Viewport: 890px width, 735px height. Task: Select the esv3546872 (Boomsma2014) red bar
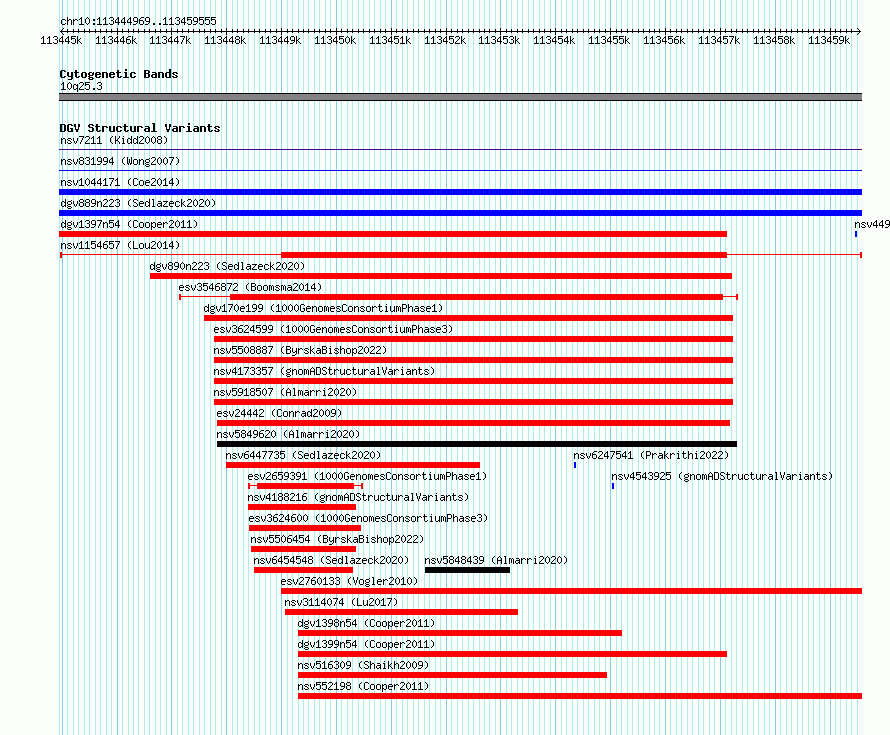[476, 297]
